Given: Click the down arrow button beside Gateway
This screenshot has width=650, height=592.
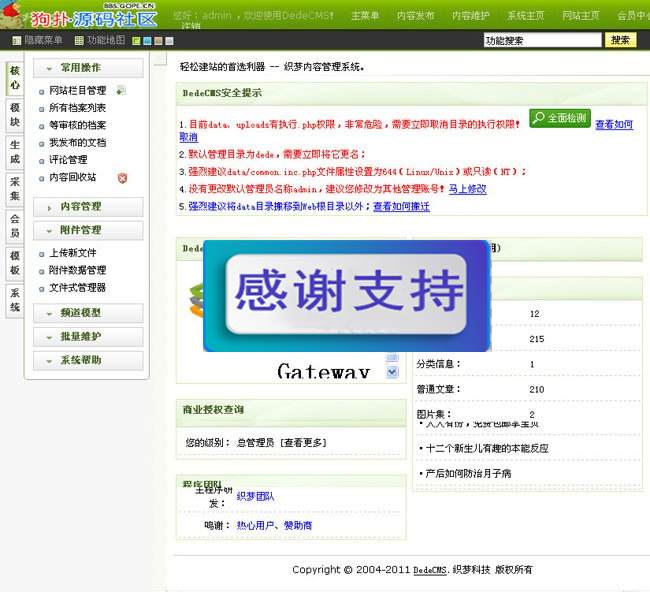Looking at the screenshot, I should pyautogui.click(x=392, y=372).
